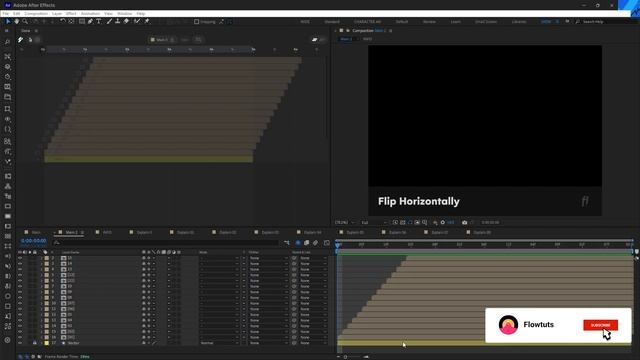Open the Window menu
Screen dimensions: 640x360
point(124,13)
